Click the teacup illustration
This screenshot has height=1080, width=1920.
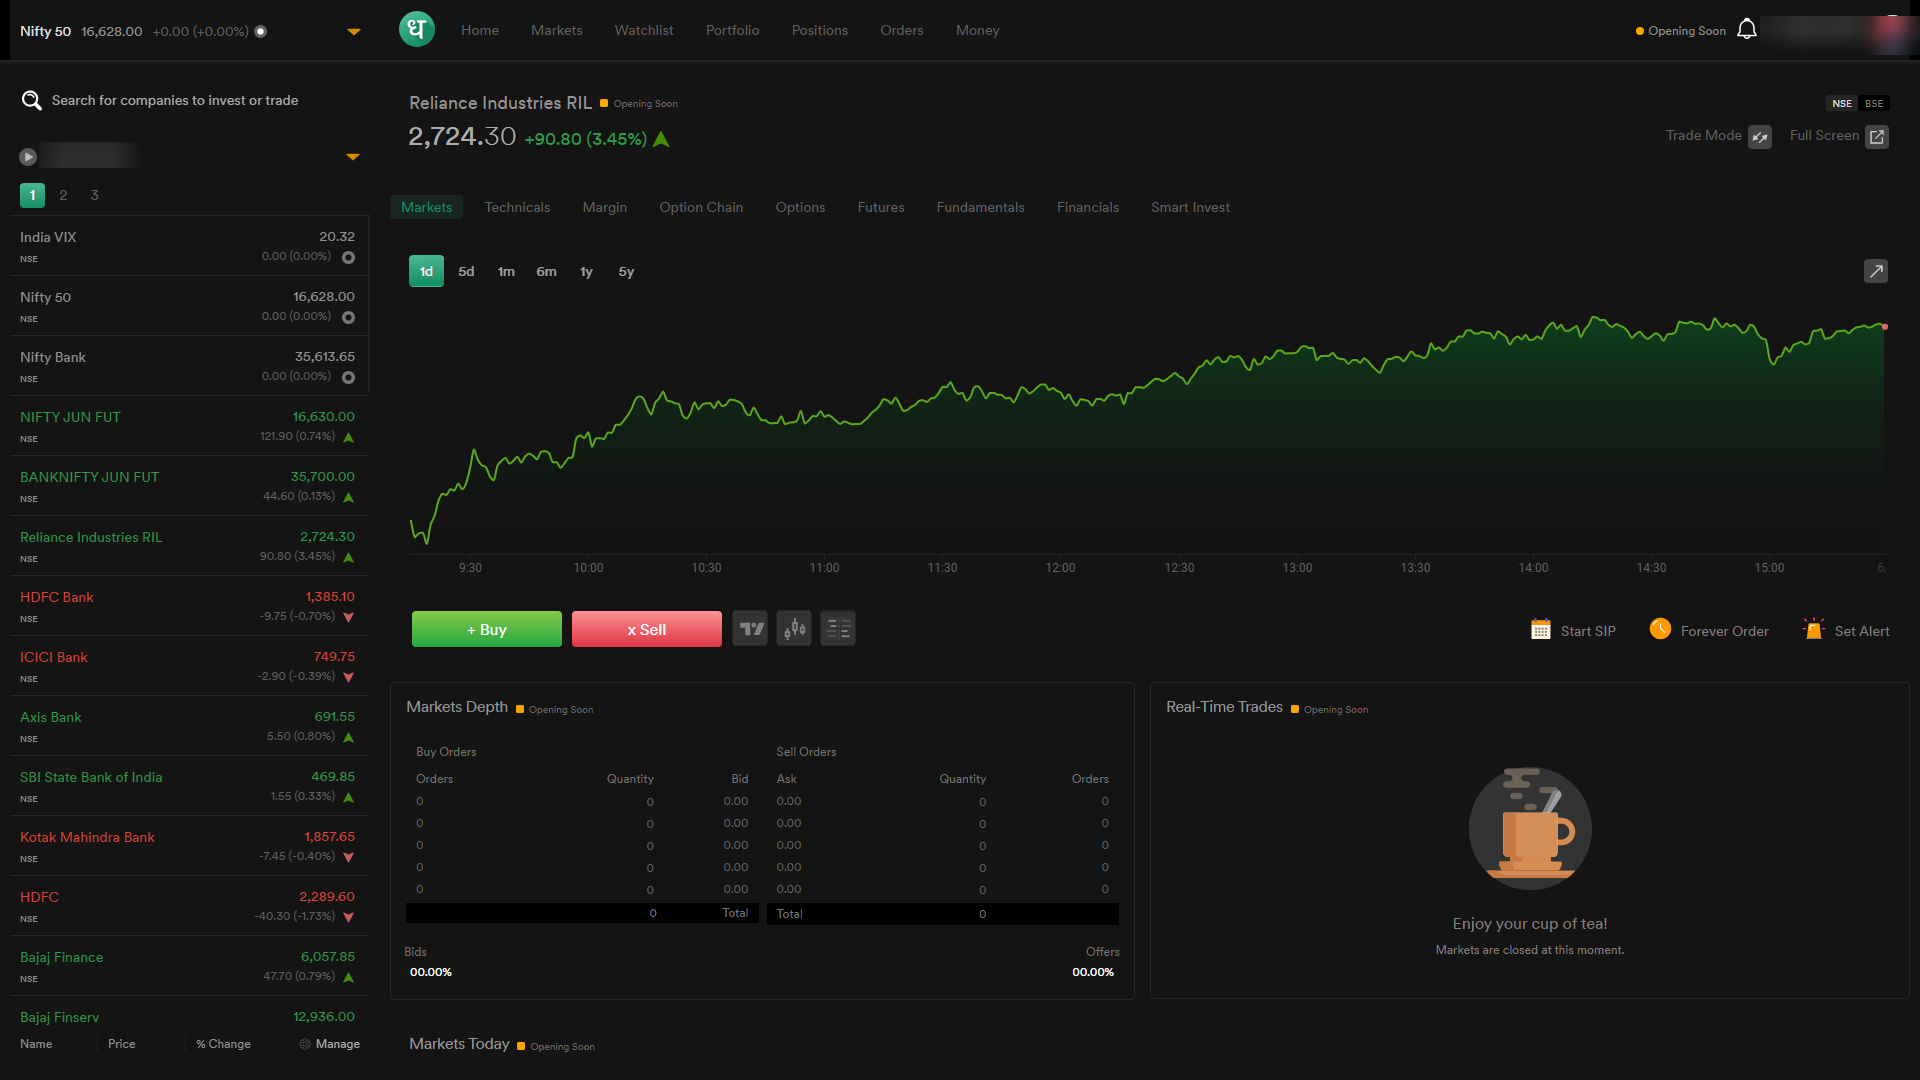(x=1530, y=828)
